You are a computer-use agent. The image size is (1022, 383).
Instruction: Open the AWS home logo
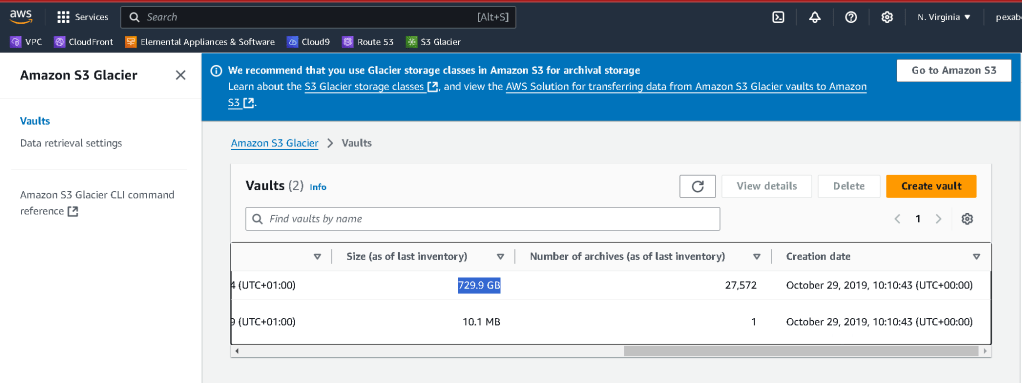(x=21, y=17)
